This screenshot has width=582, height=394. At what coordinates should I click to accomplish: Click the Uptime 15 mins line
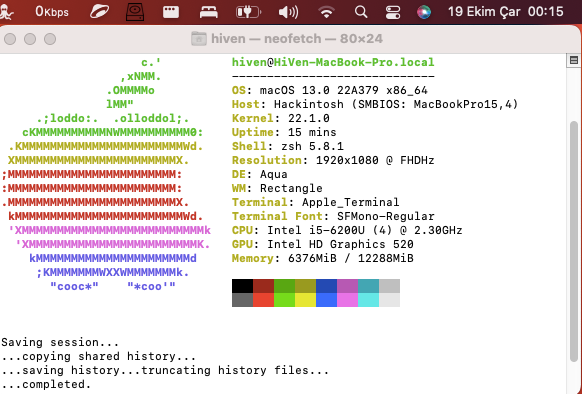click(284, 133)
